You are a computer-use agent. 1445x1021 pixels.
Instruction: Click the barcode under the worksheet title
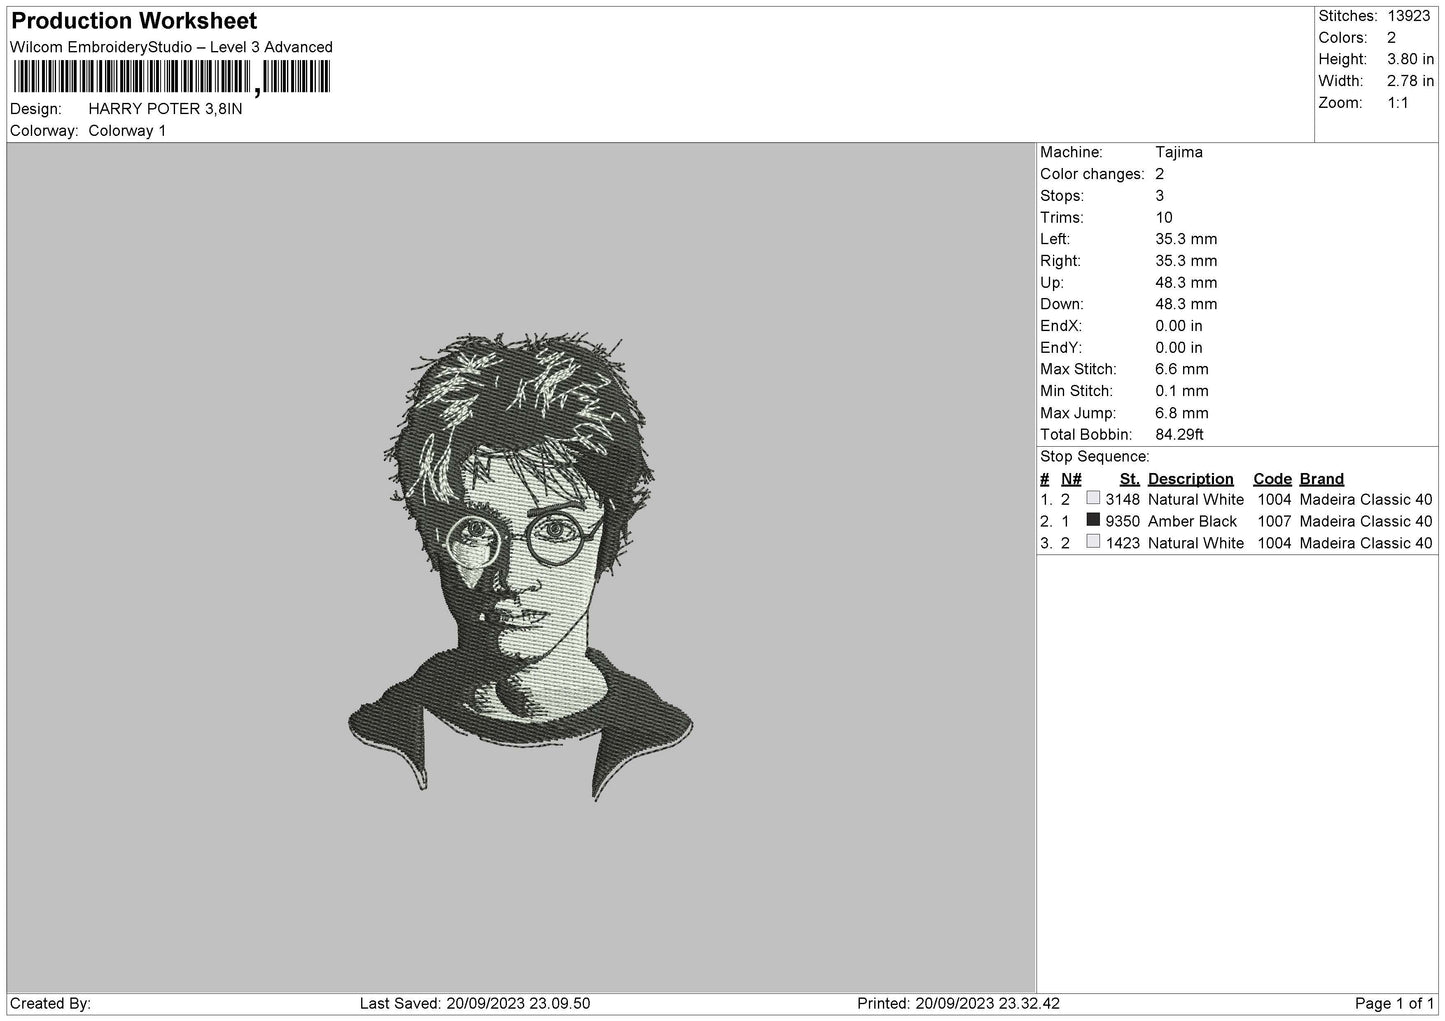click(171, 78)
